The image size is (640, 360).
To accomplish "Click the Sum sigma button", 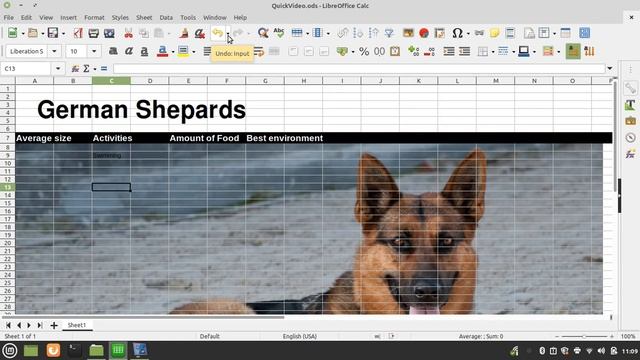I will [x=86, y=69].
